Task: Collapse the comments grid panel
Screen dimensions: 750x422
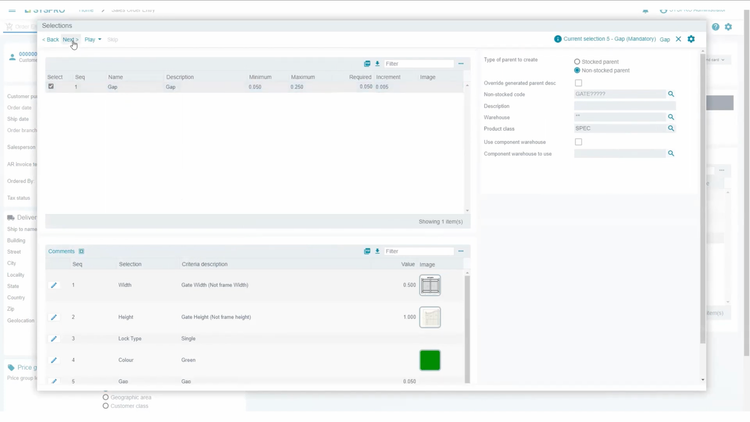Action: (x=461, y=251)
